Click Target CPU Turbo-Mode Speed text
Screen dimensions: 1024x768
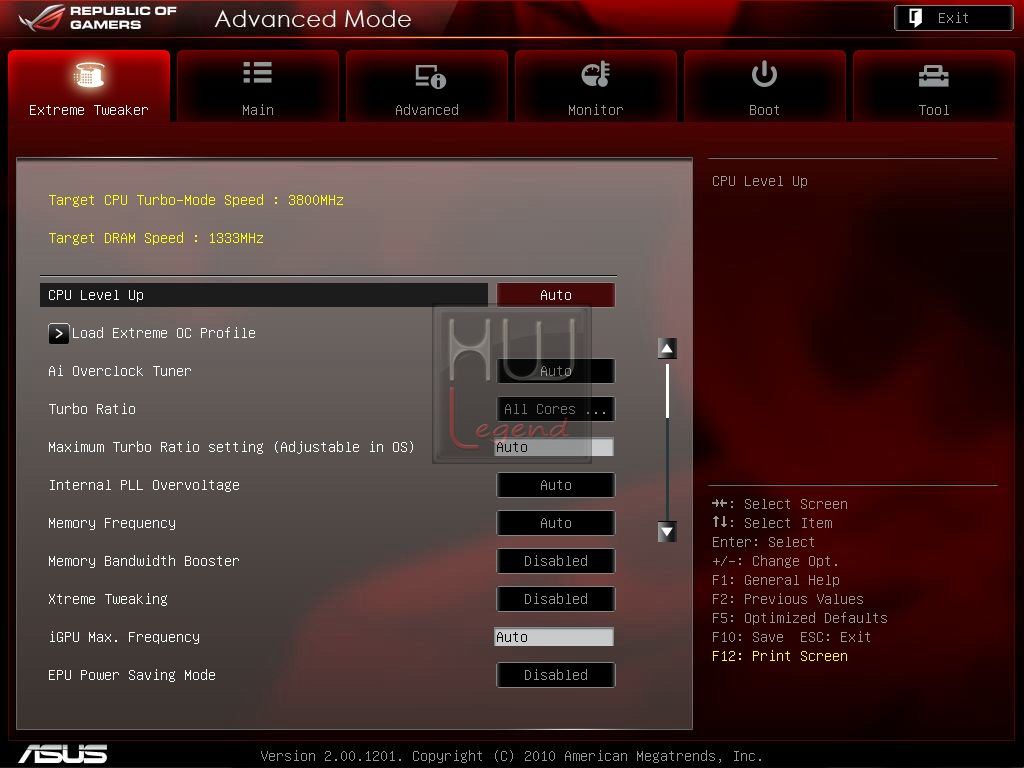(x=196, y=200)
